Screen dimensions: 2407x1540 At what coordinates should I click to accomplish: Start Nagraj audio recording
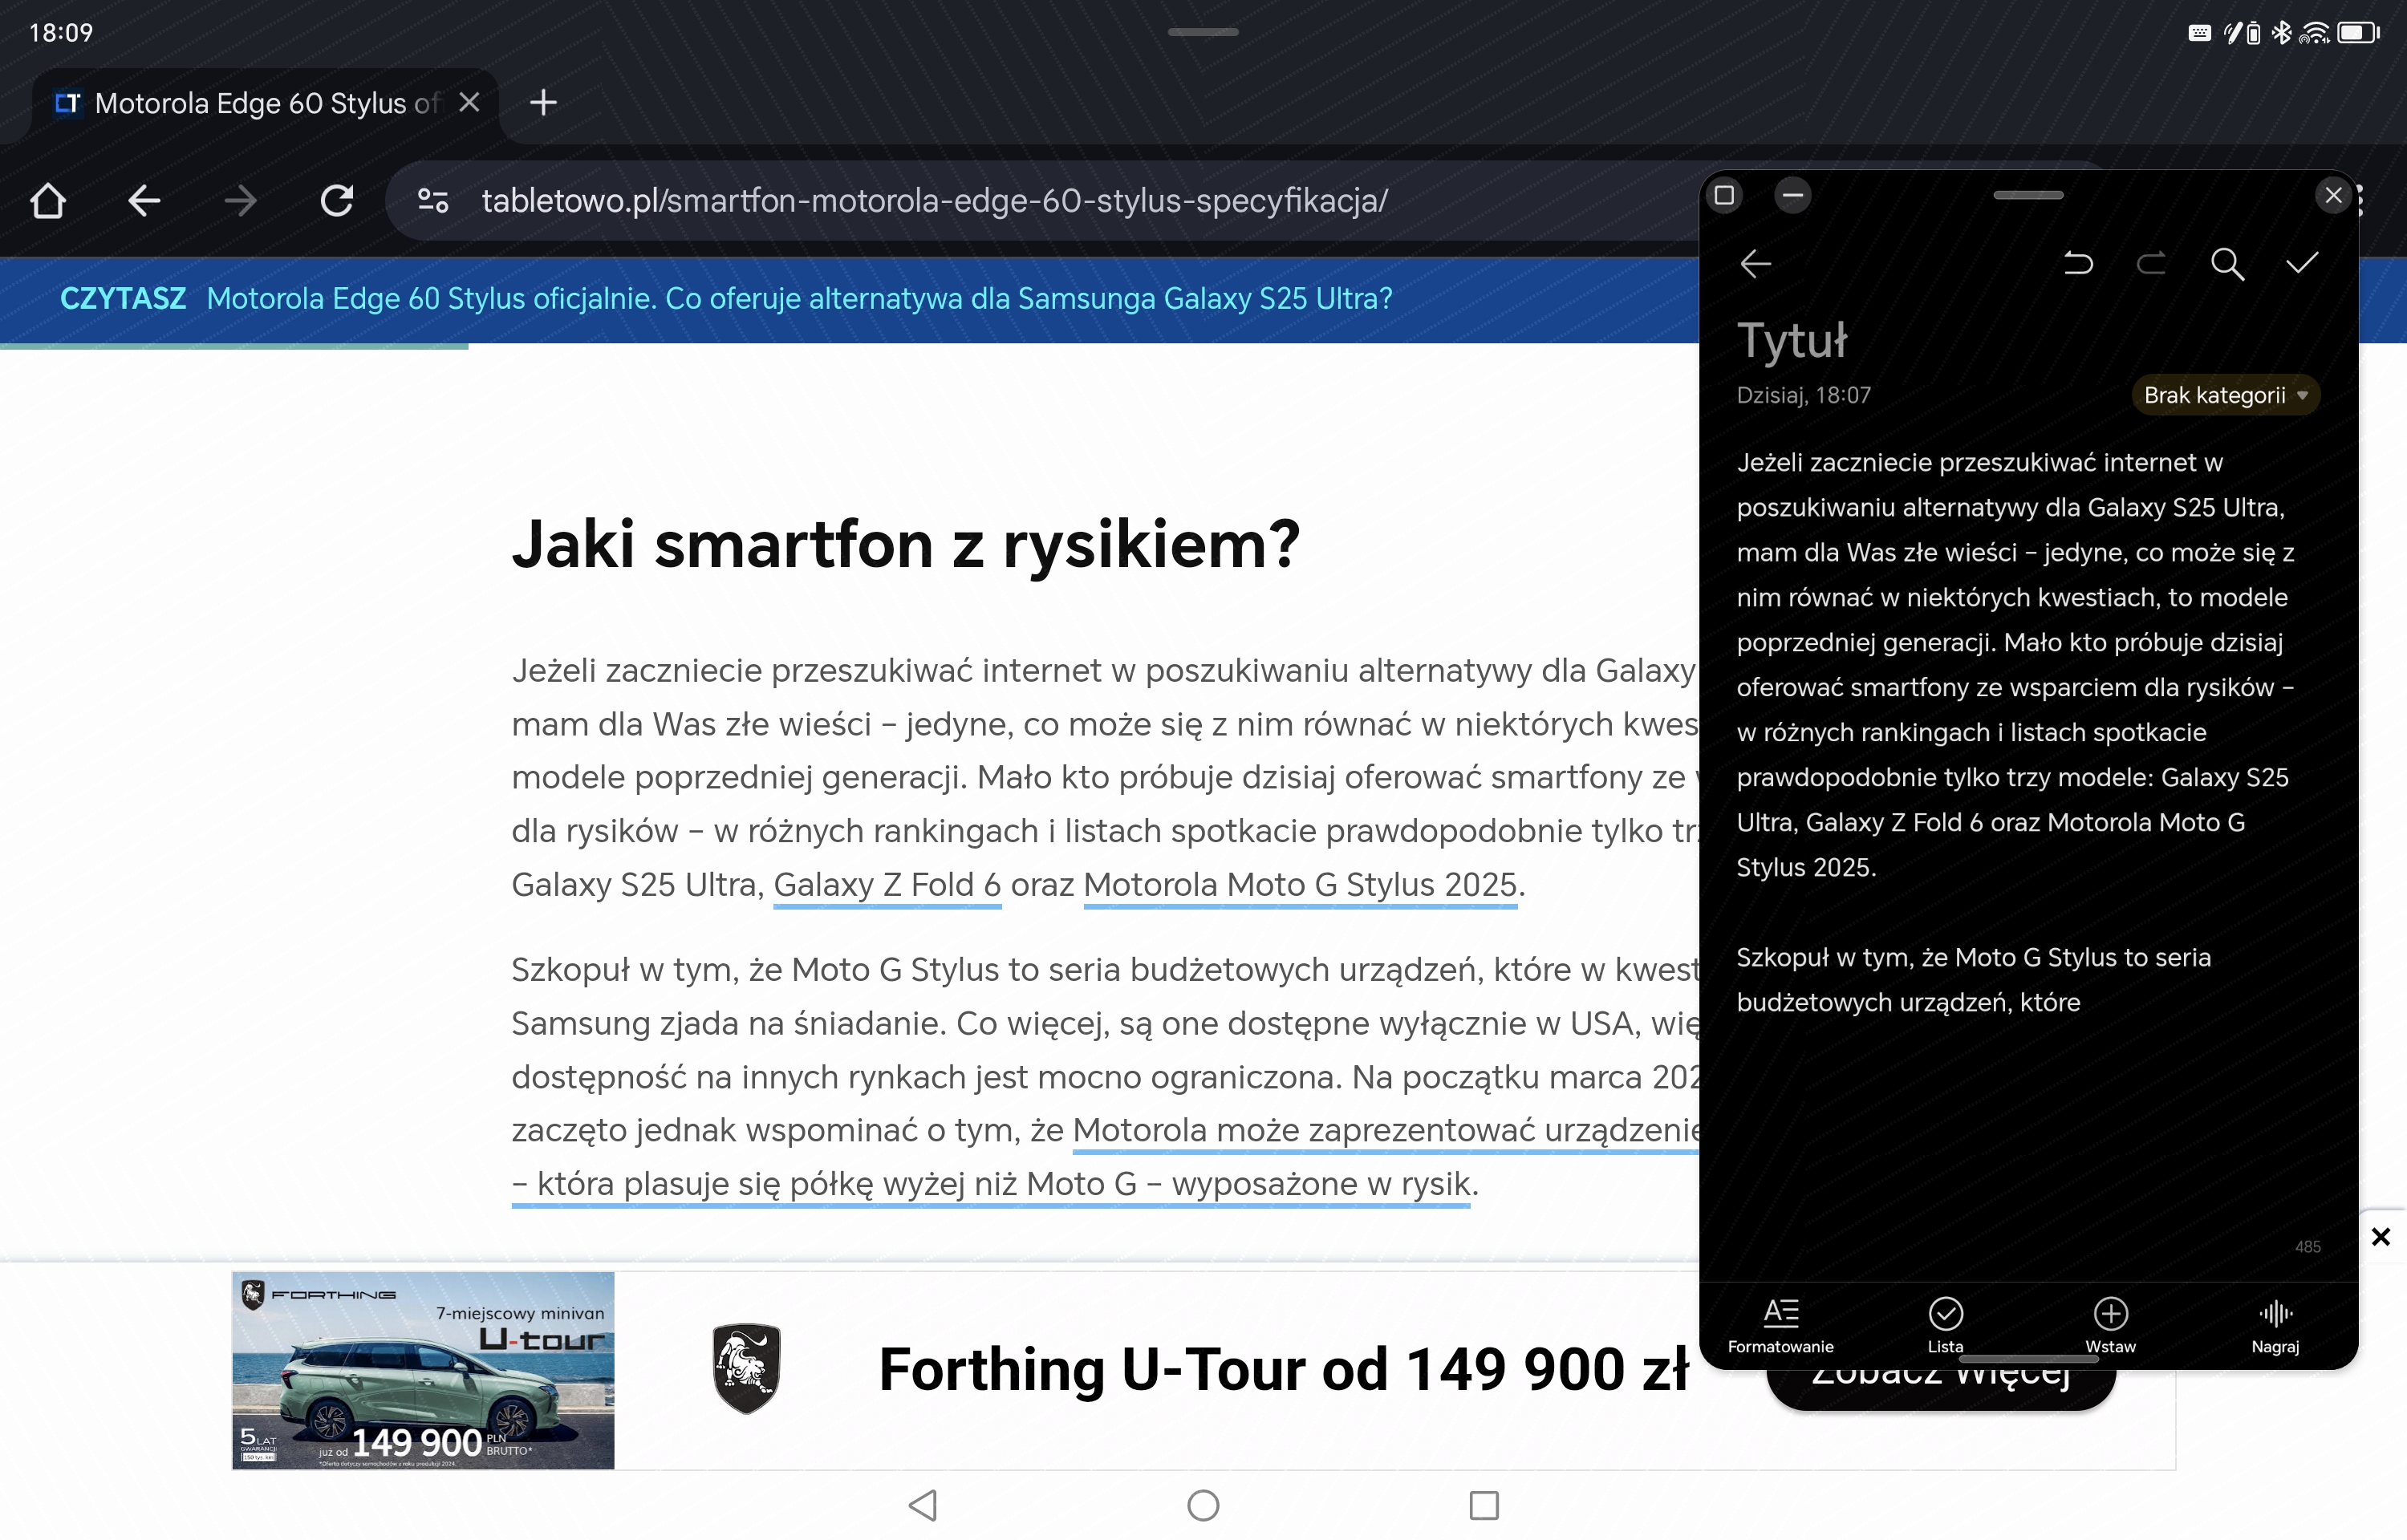(2275, 1325)
